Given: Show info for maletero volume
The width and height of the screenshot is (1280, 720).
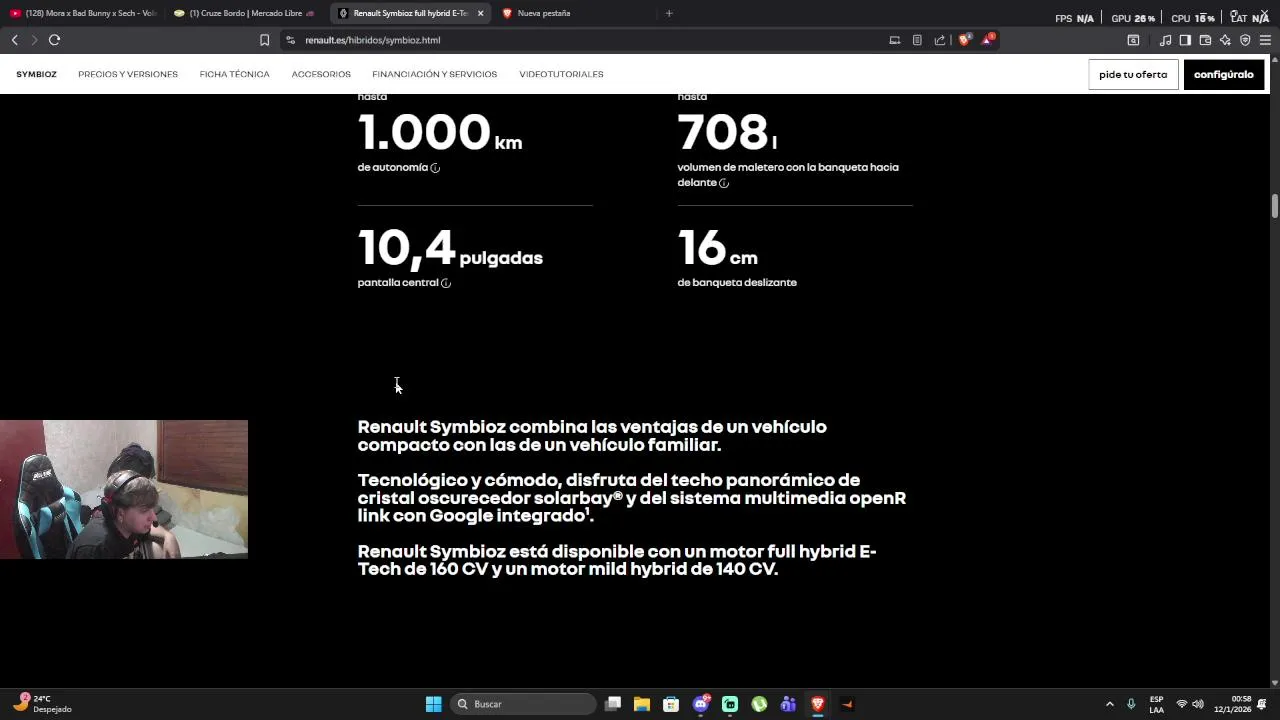Looking at the screenshot, I should [724, 183].
